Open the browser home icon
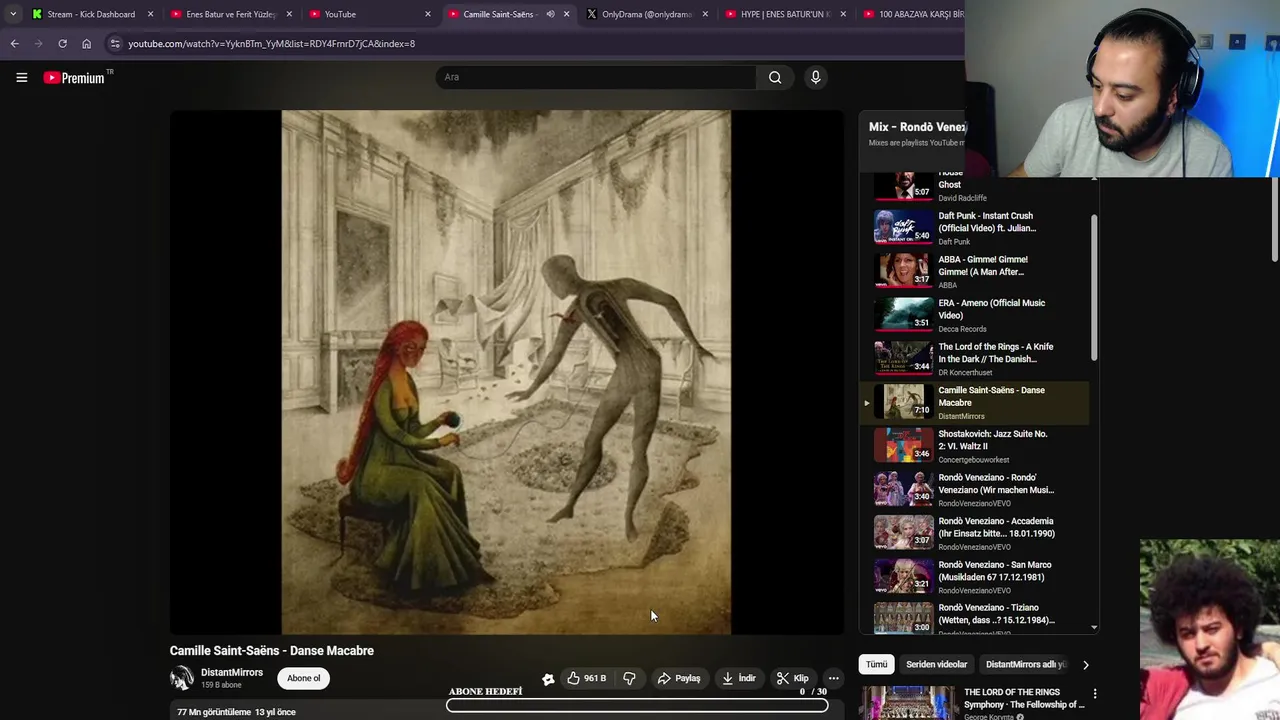 point(86,44)
